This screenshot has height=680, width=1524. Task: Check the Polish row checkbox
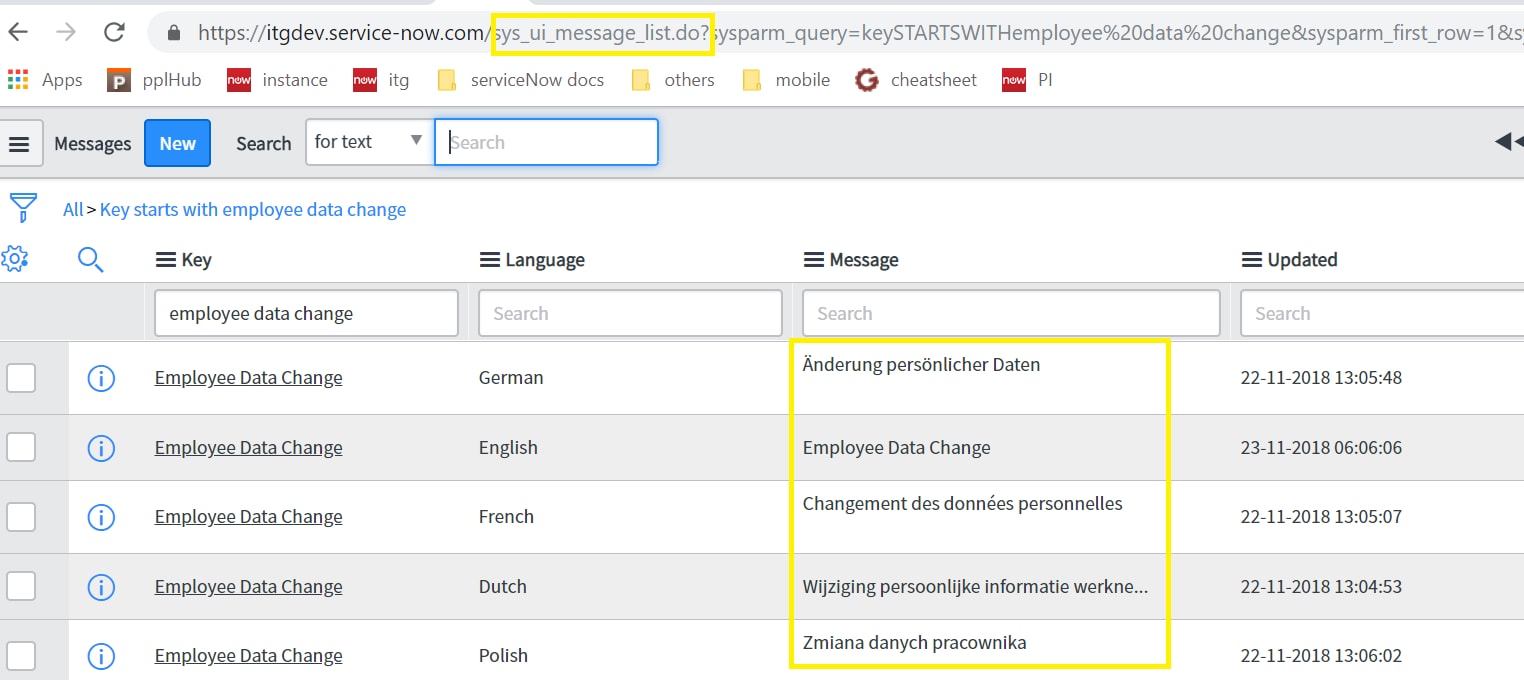[x=21, y=656]
